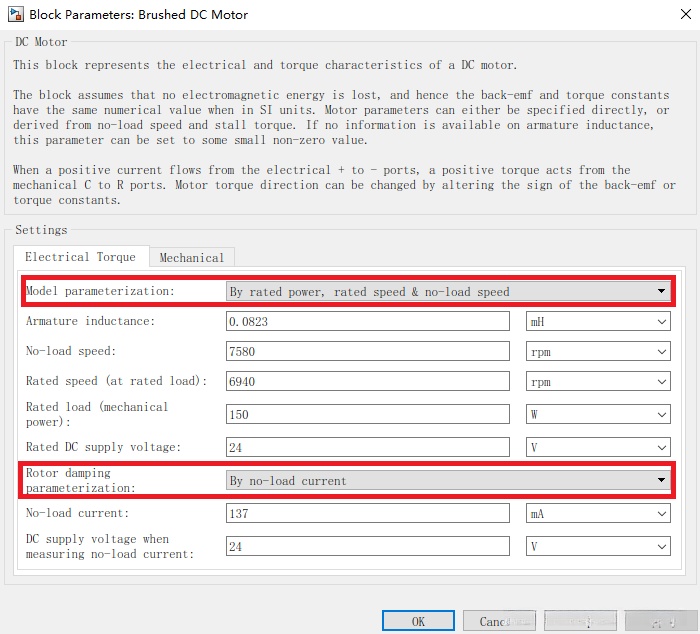Click the Cancel button
The height and width of the screenshot is (634, 700).
coord(499,621)
